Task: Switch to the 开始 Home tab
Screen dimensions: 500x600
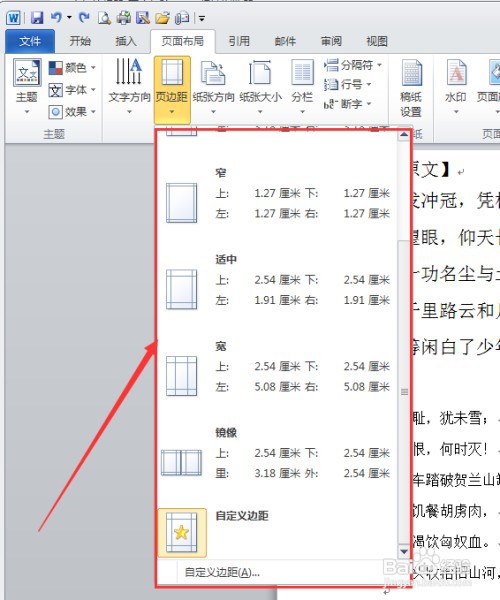Action: [x=80, y=41]
